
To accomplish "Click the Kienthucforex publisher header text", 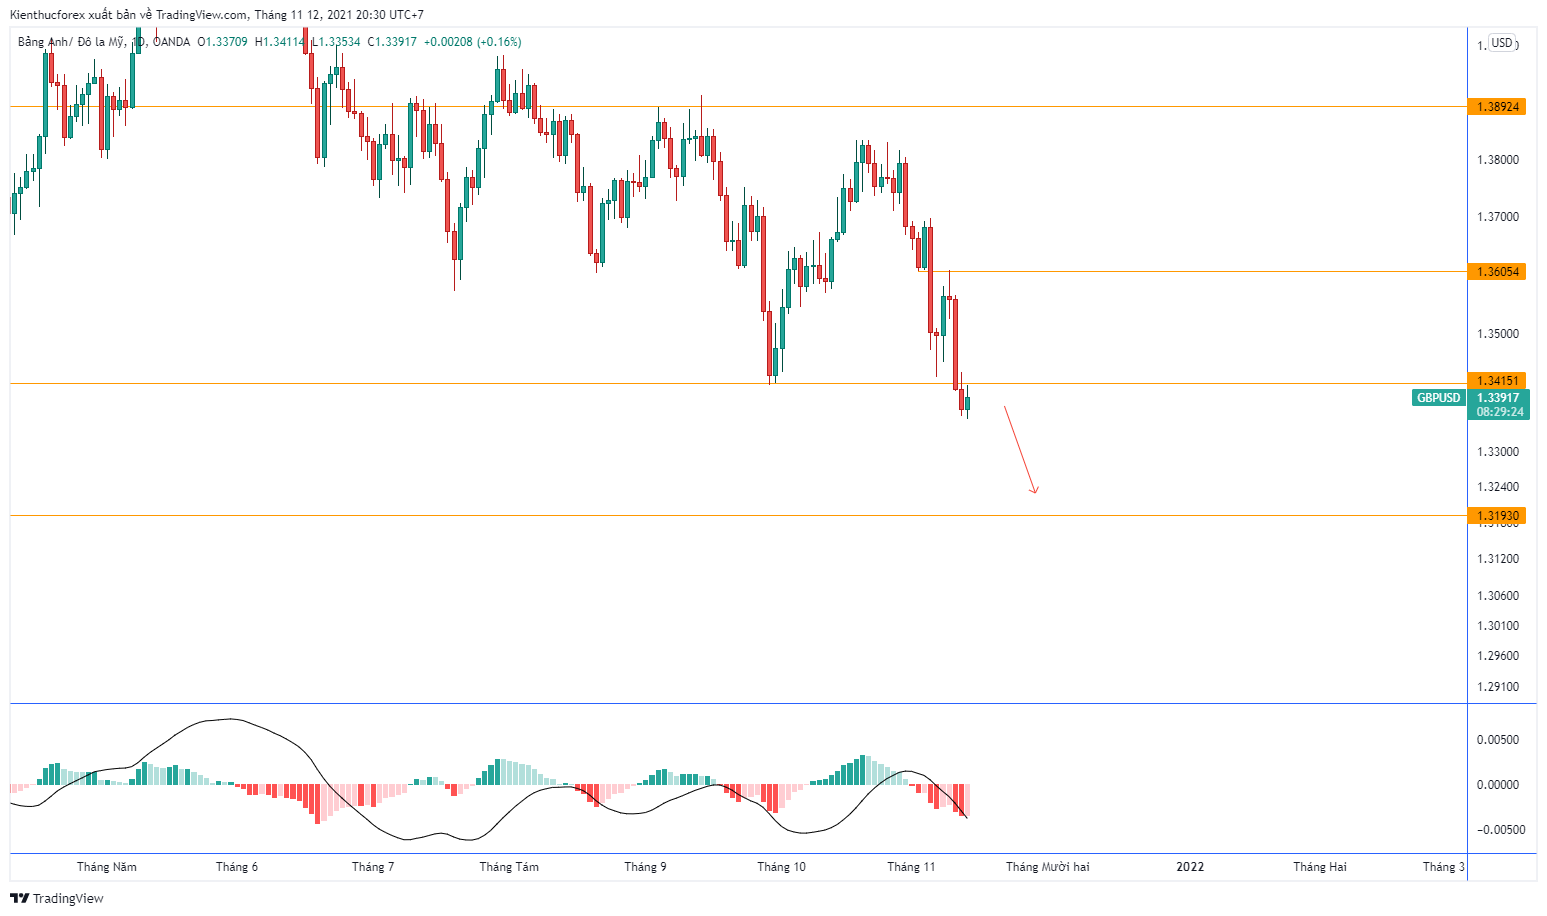I will click(x=217, y=15).
